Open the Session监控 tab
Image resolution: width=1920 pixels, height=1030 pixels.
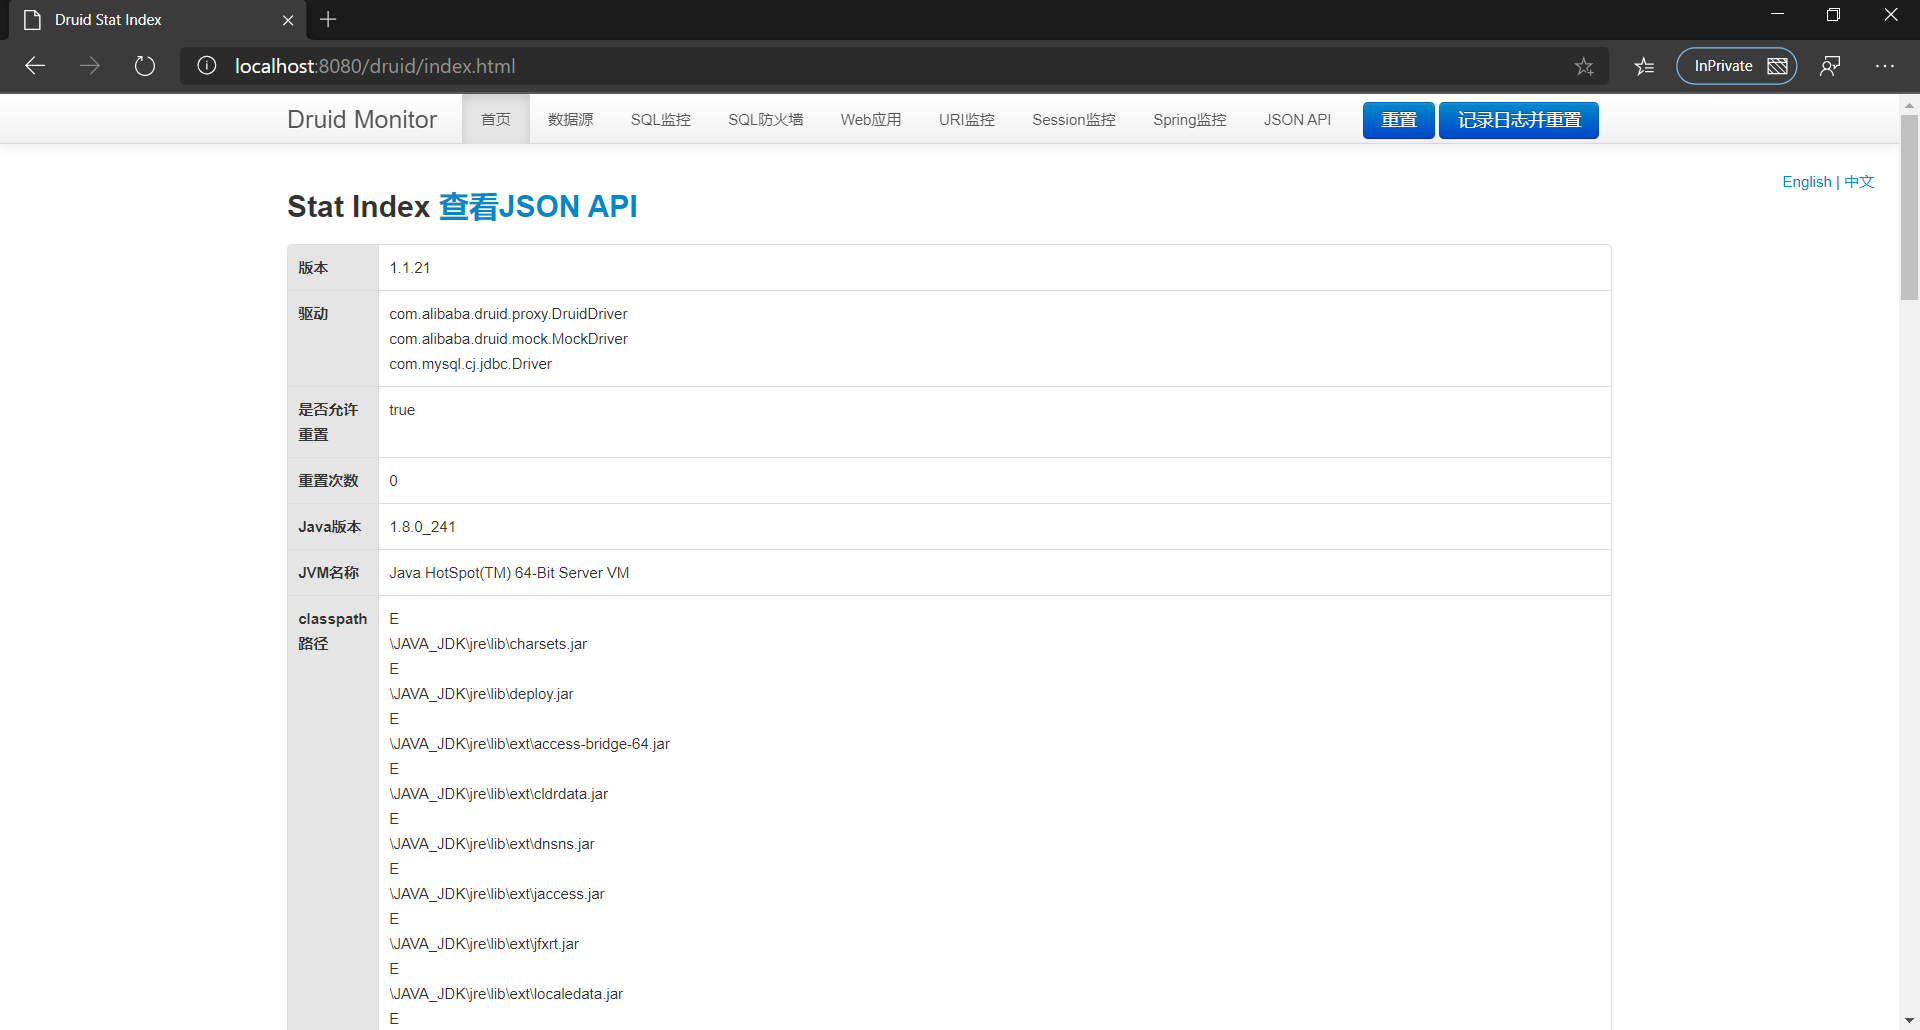point(1074,119)
